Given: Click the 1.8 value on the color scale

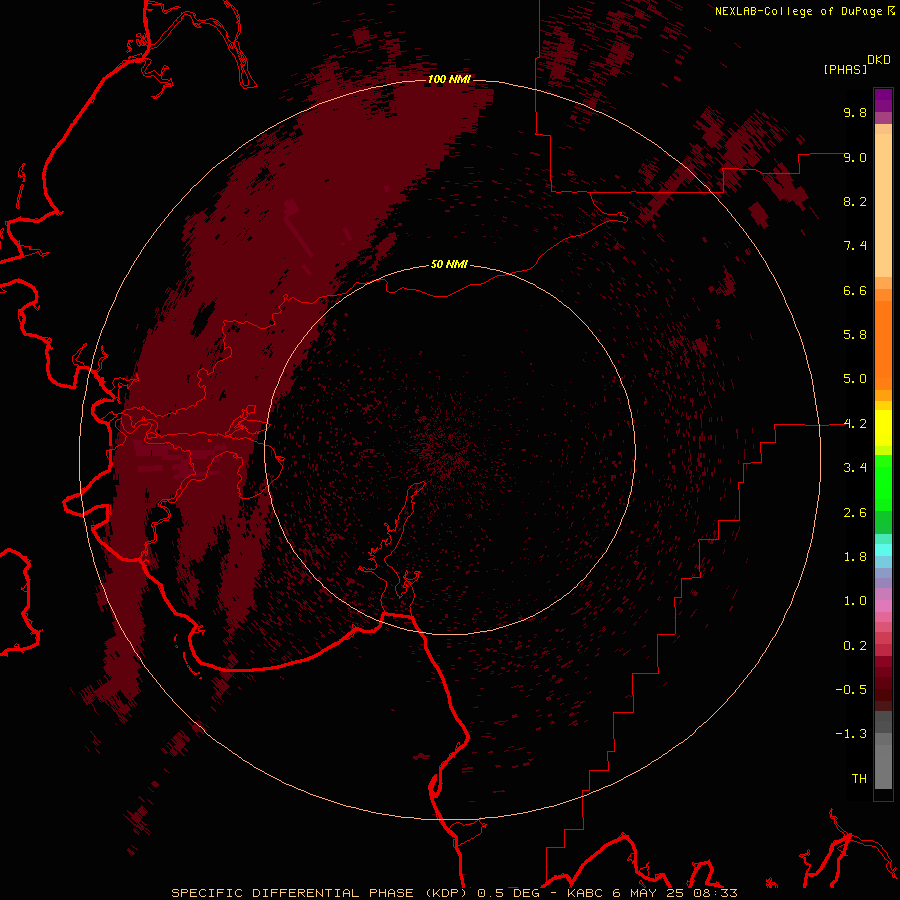Looking at the screenshot, I should point(855,557).
